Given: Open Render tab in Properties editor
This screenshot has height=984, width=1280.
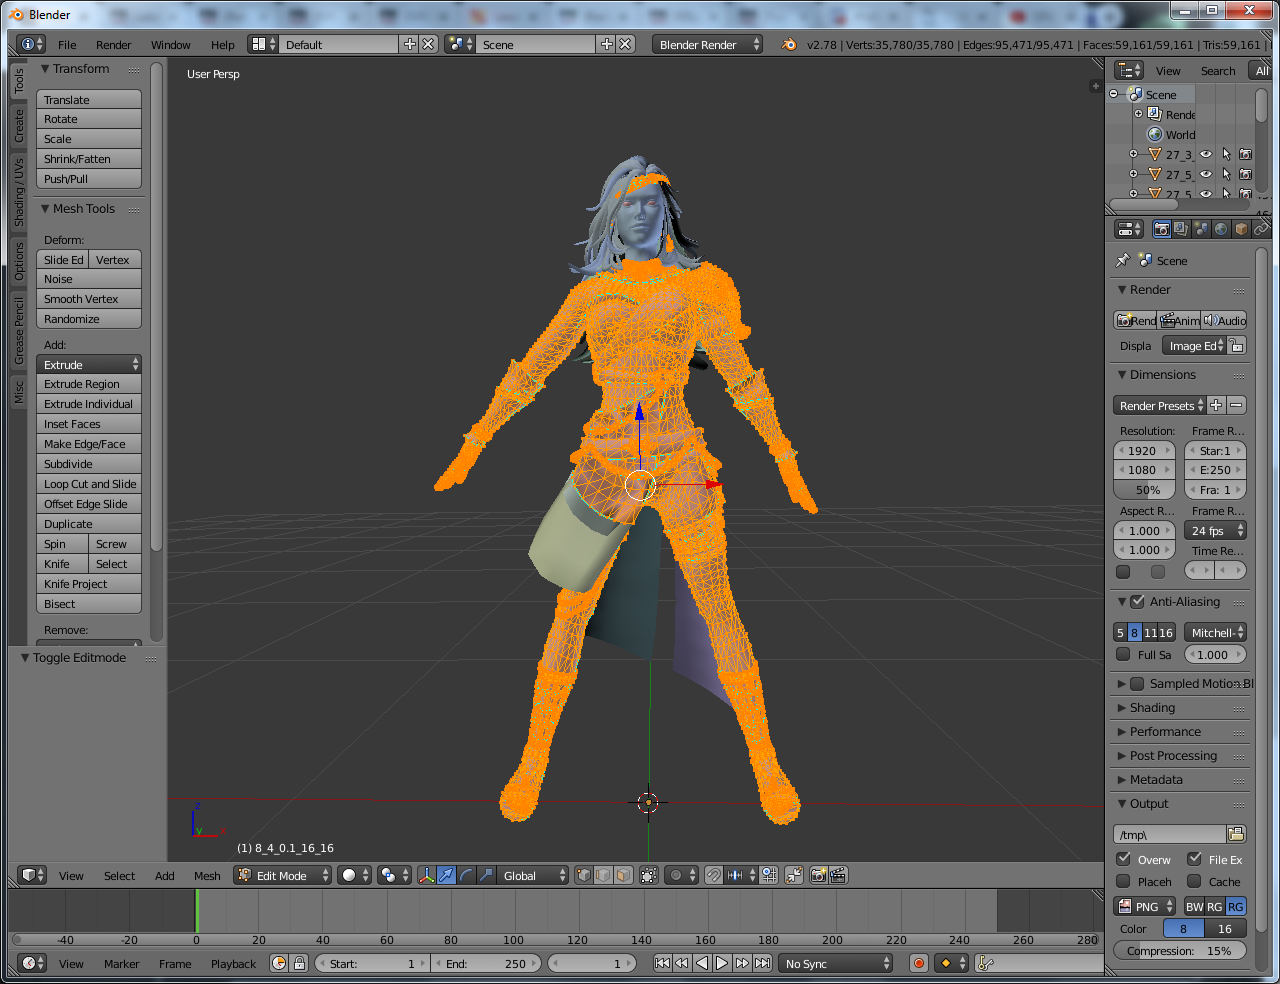Looking at the screenshot, I should (x=1162, y=229).
